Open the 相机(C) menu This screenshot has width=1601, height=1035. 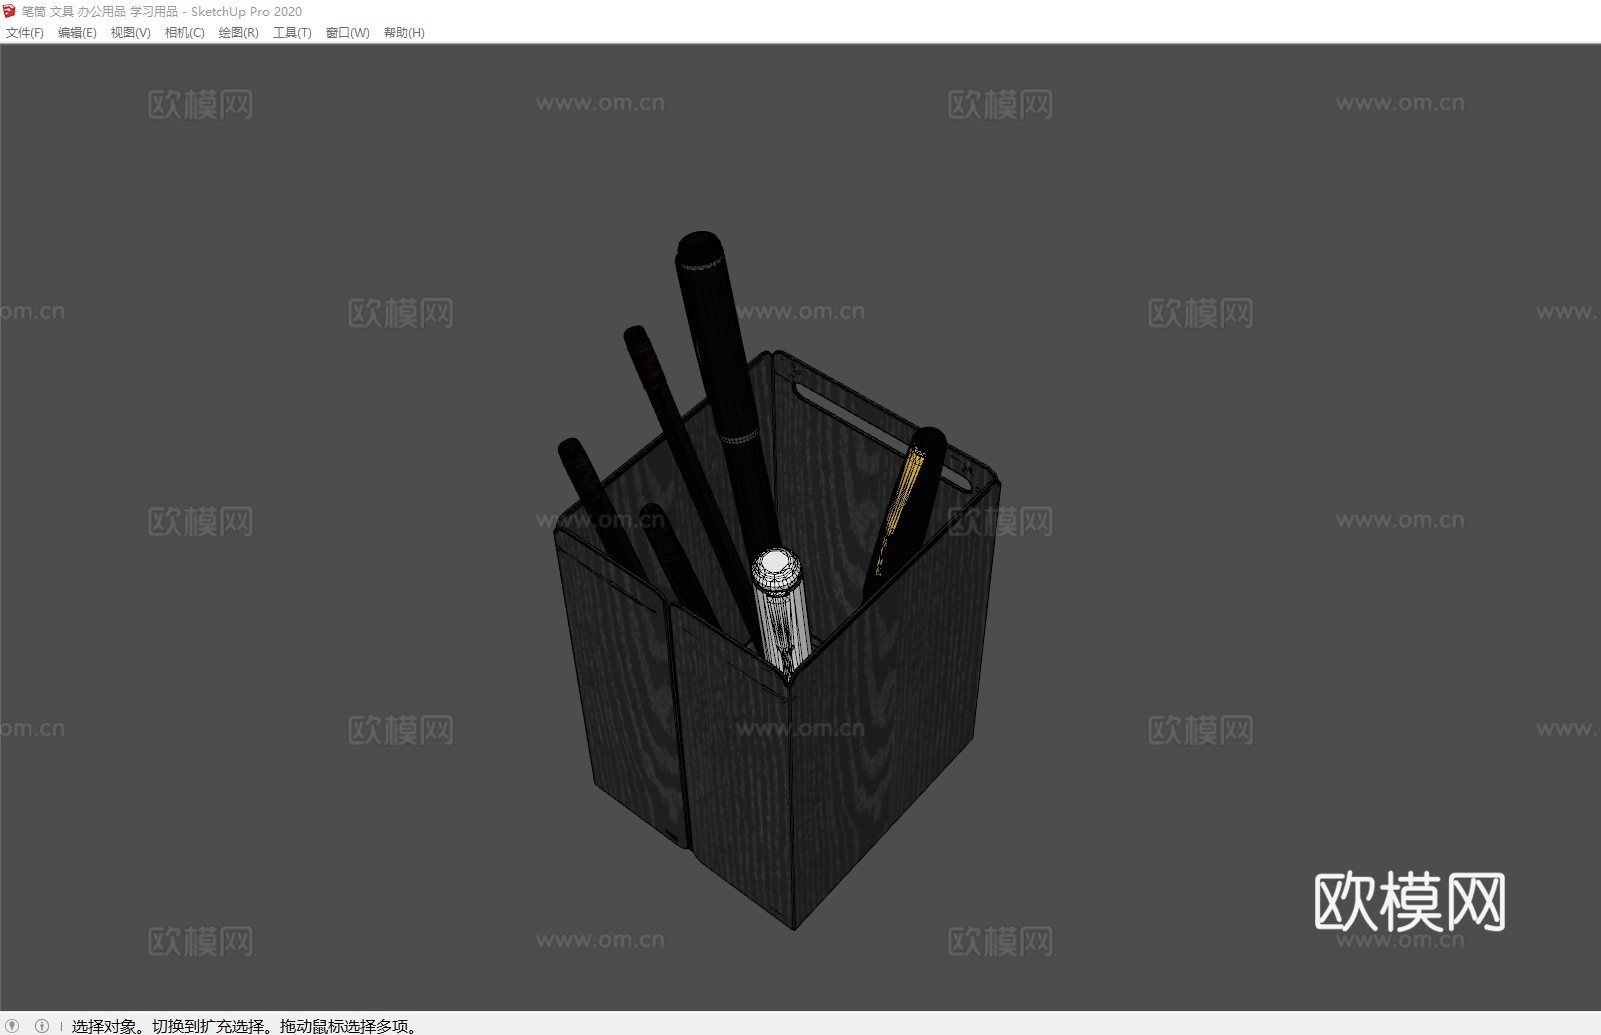coord(184,32)
